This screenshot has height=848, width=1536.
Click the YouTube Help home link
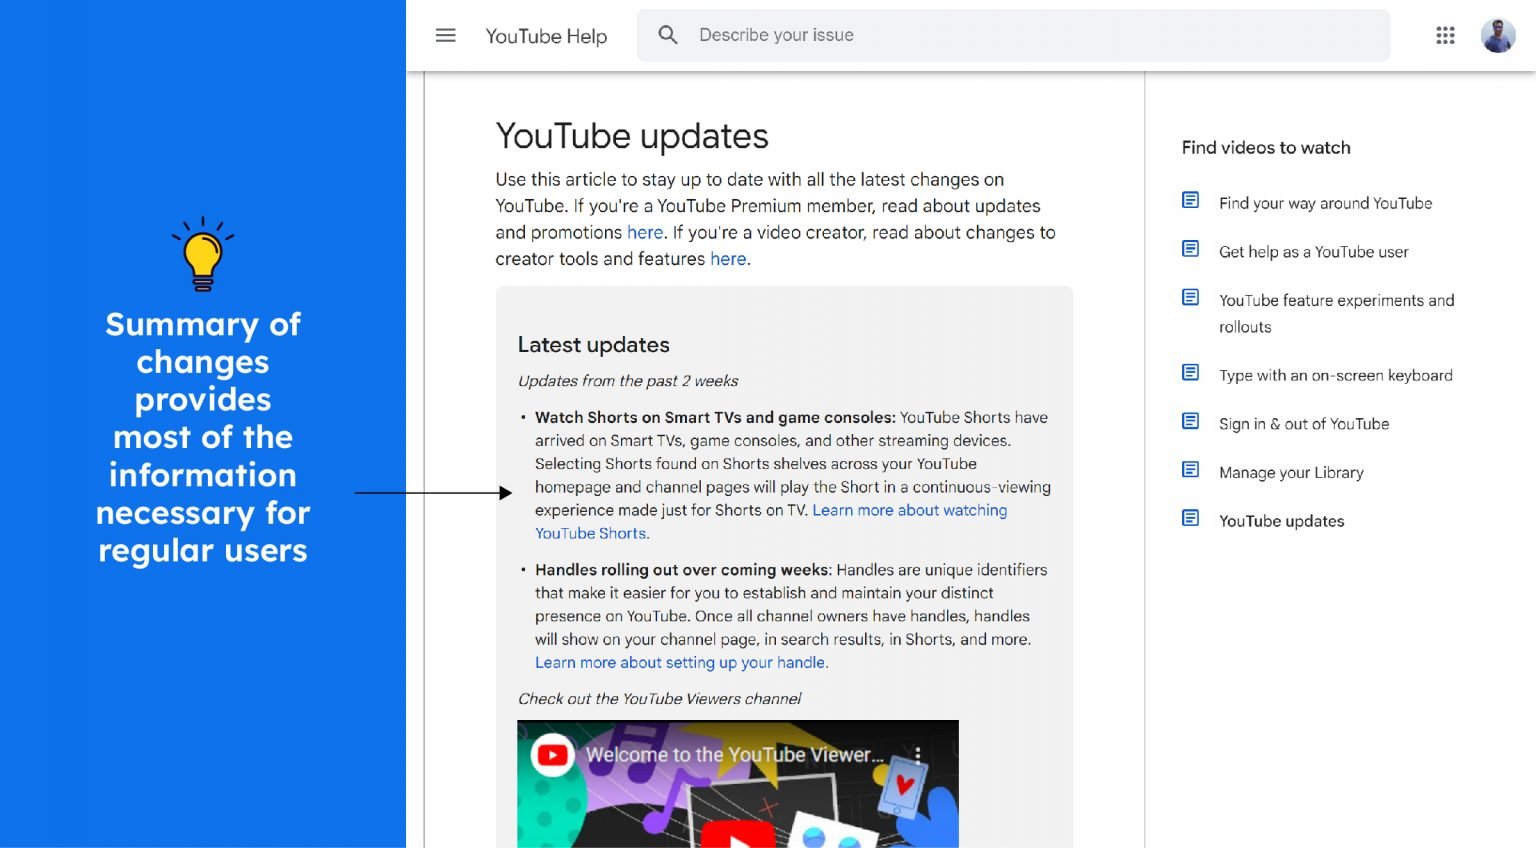point(545,36)
